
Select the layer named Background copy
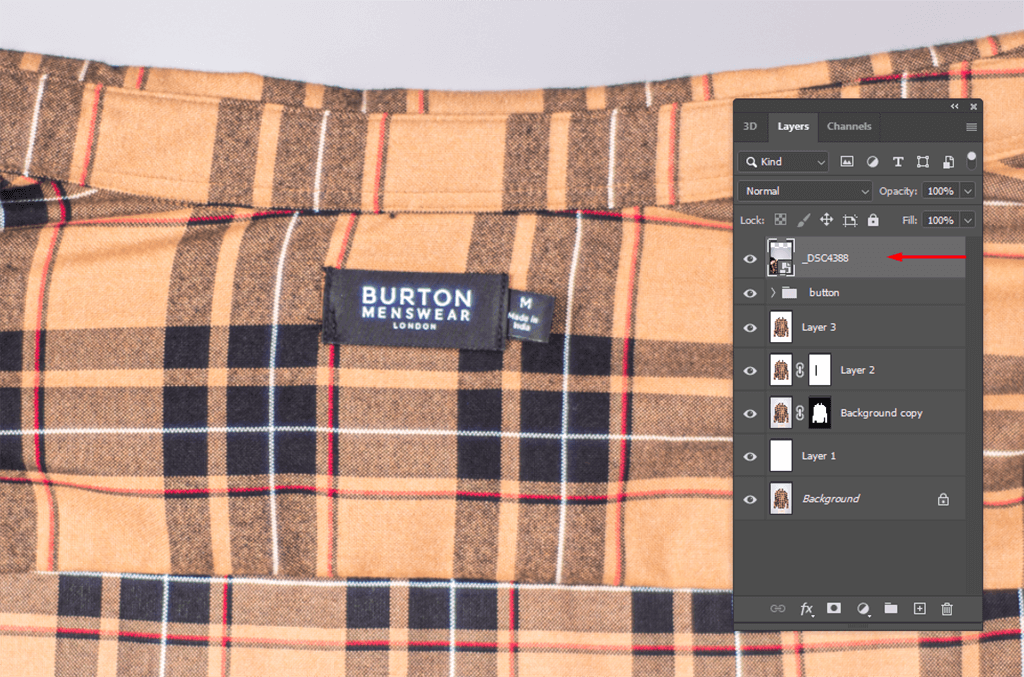pyautogui.click(x=881, y=413)
